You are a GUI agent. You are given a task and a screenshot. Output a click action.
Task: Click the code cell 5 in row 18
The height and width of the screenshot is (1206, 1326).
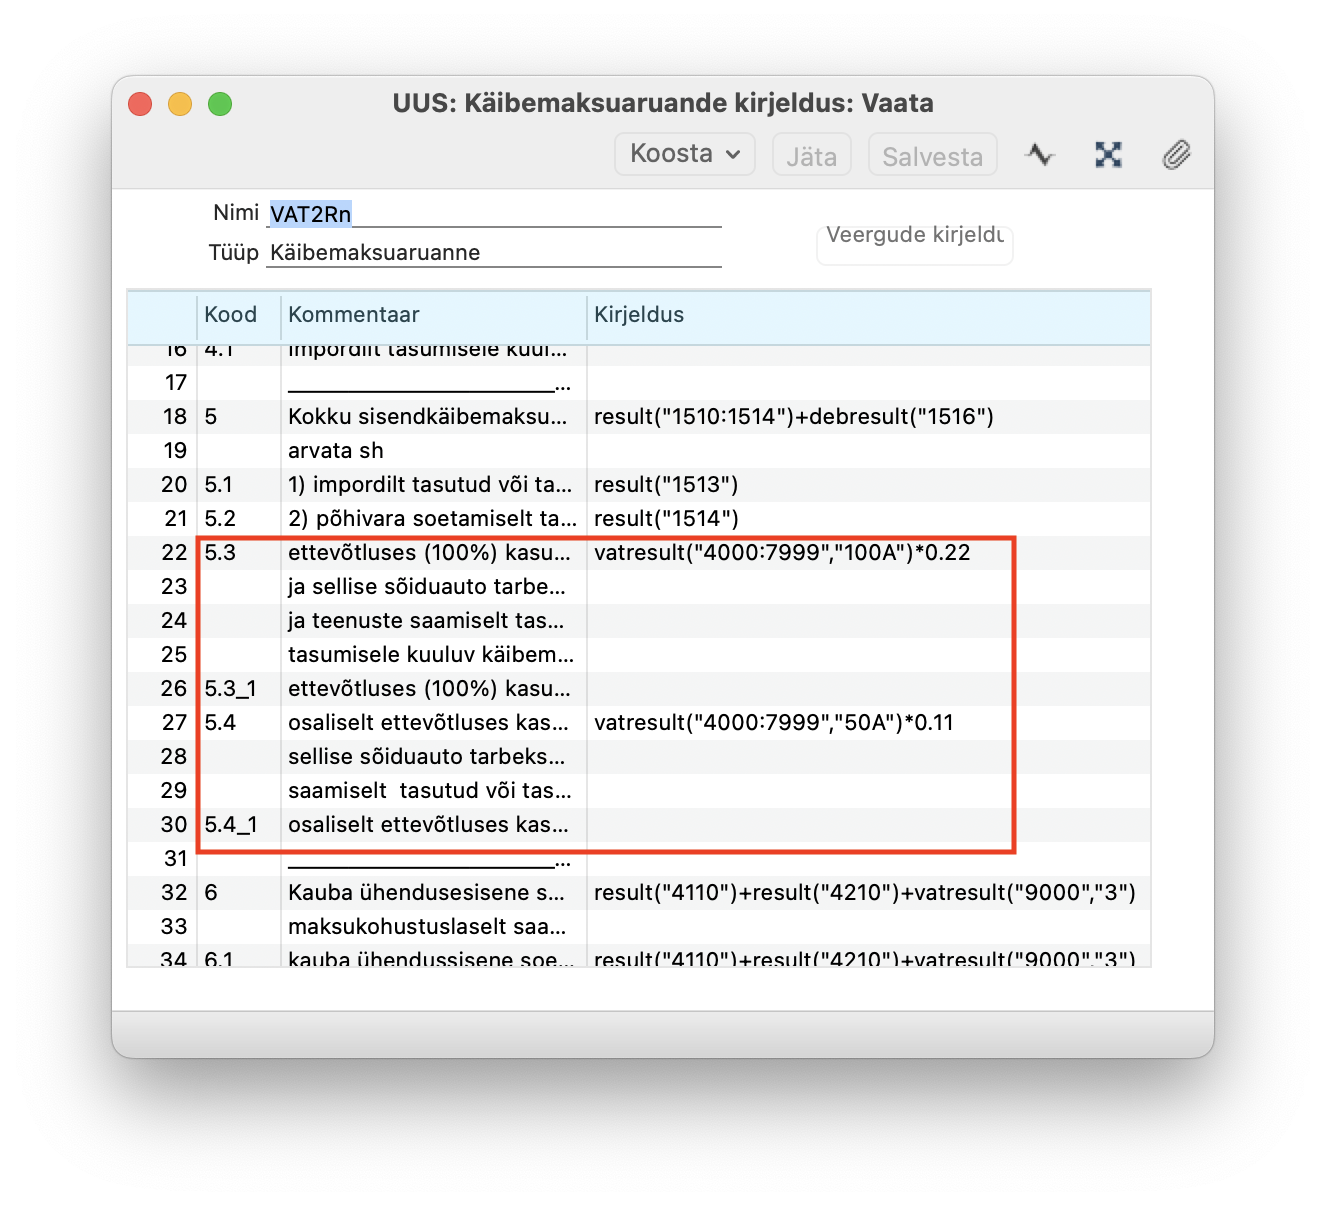[211, 417]
